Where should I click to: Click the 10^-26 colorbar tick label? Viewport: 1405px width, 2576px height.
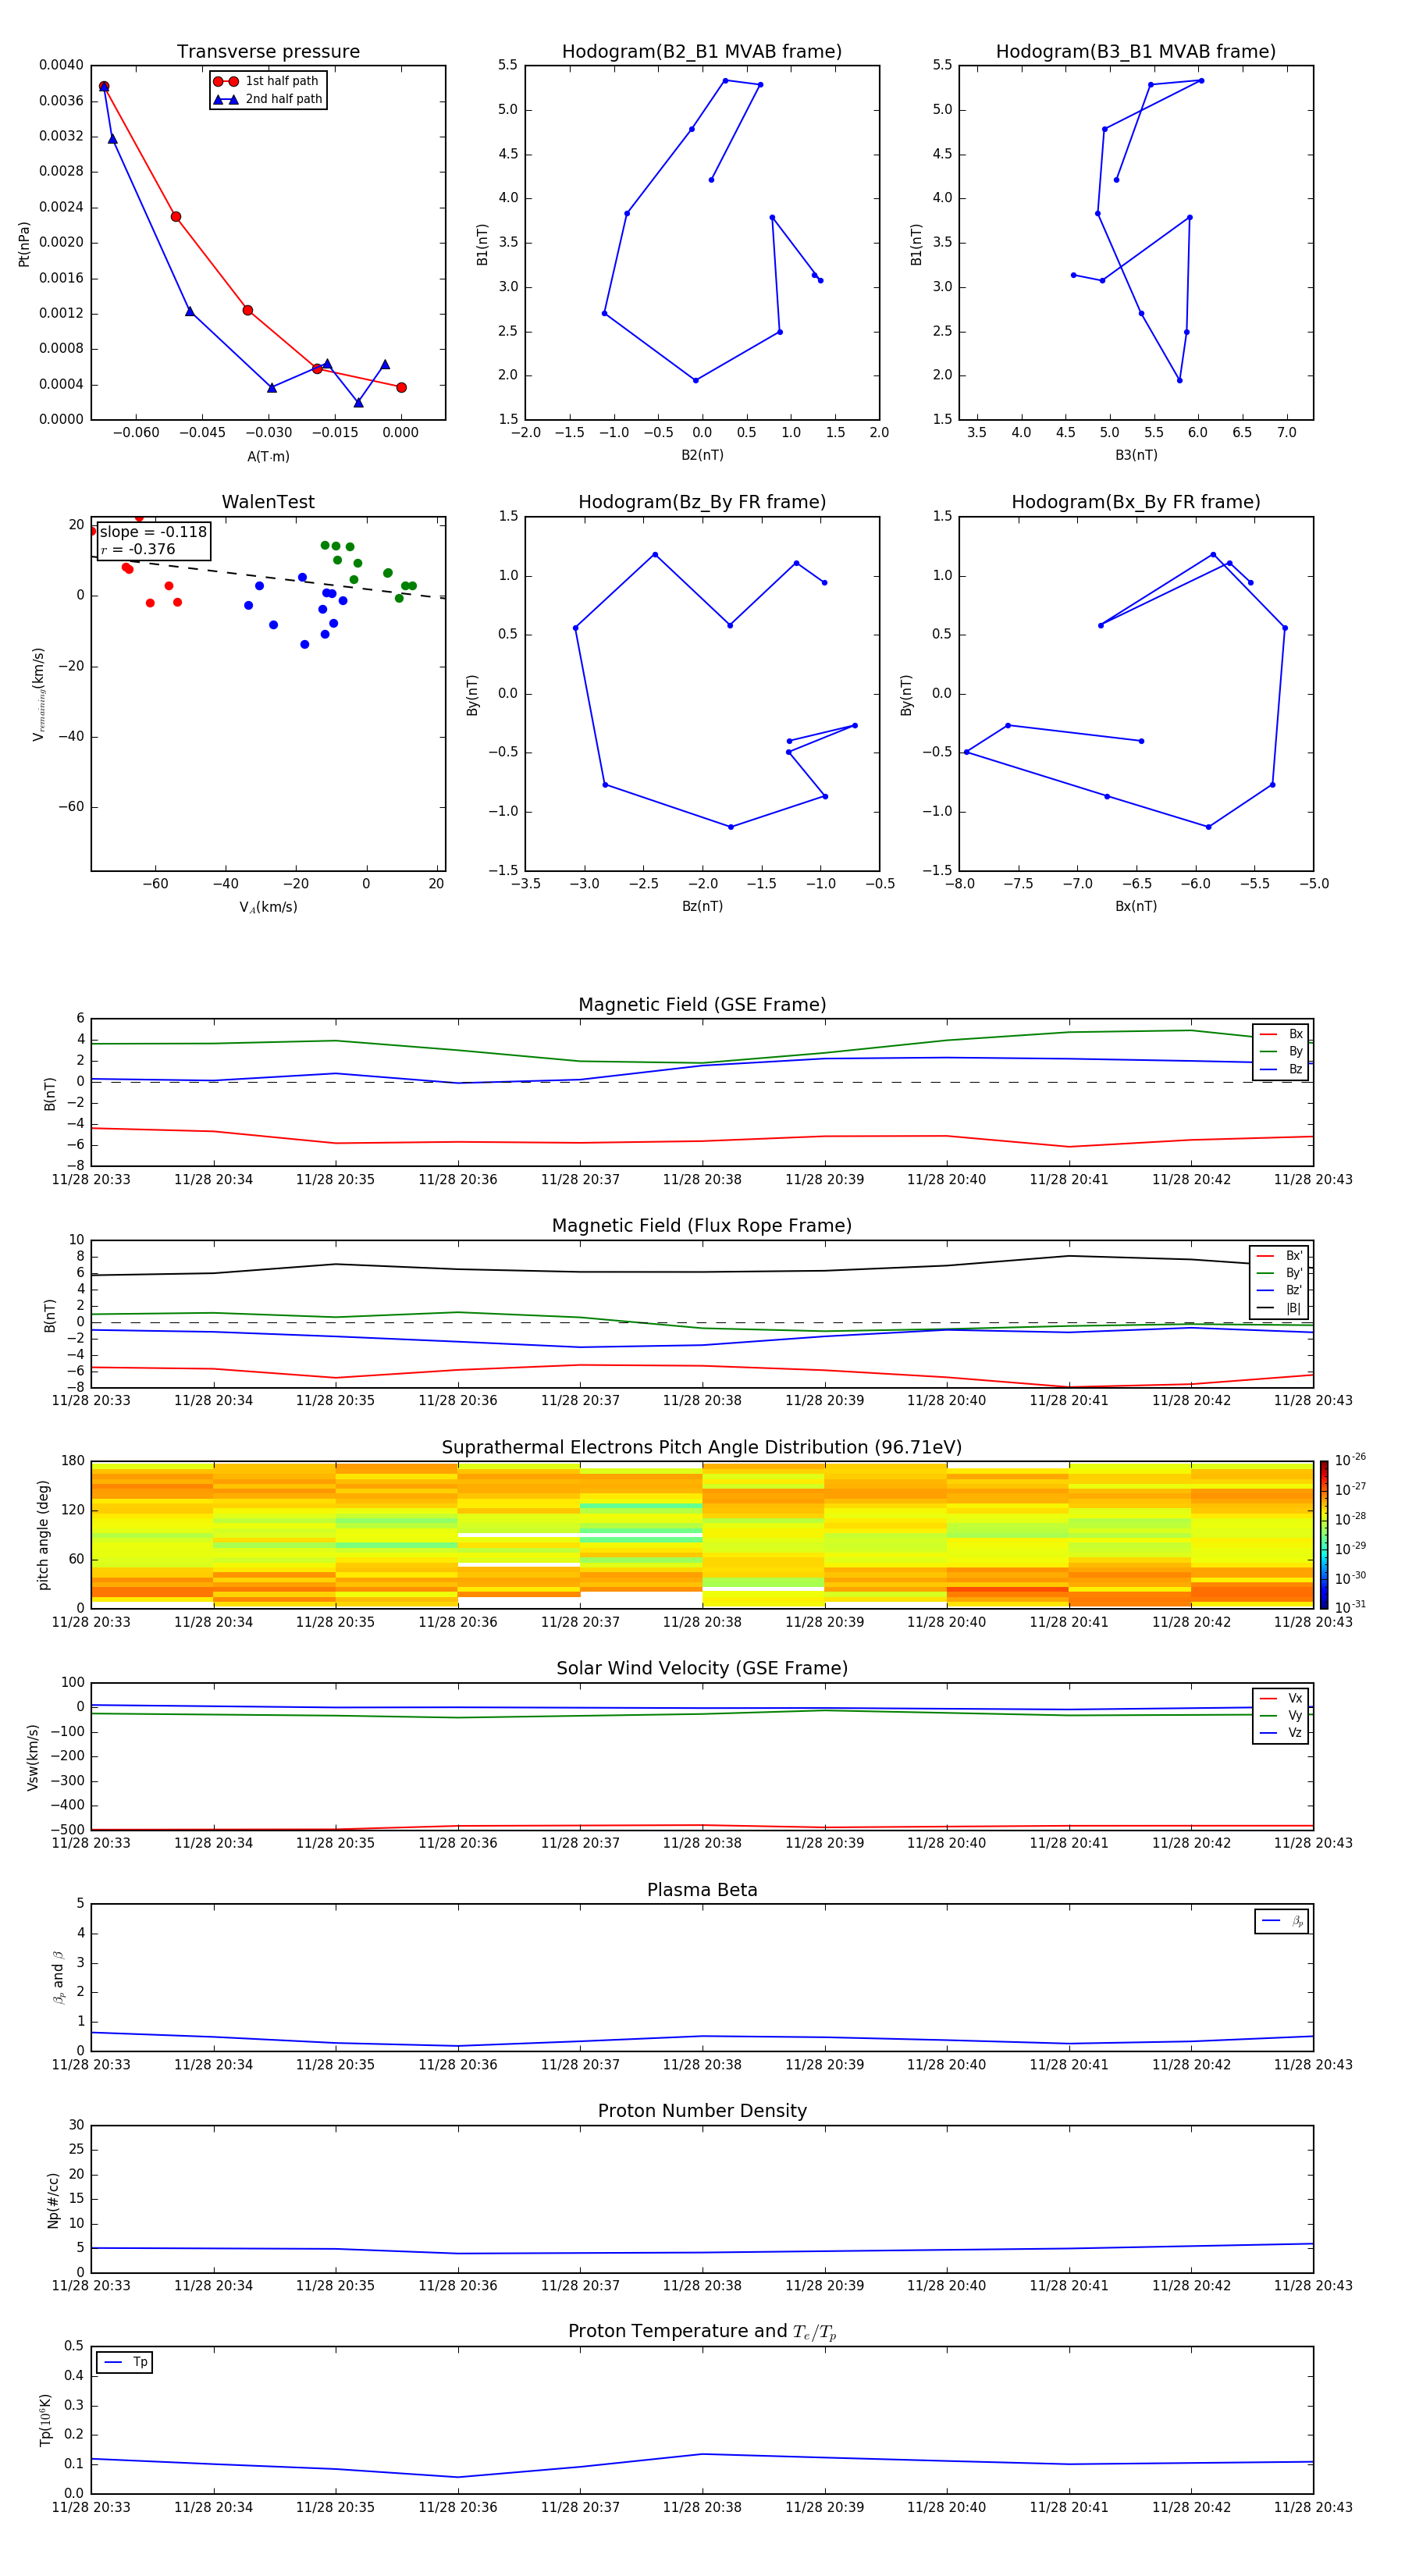pos(1350,1460)
